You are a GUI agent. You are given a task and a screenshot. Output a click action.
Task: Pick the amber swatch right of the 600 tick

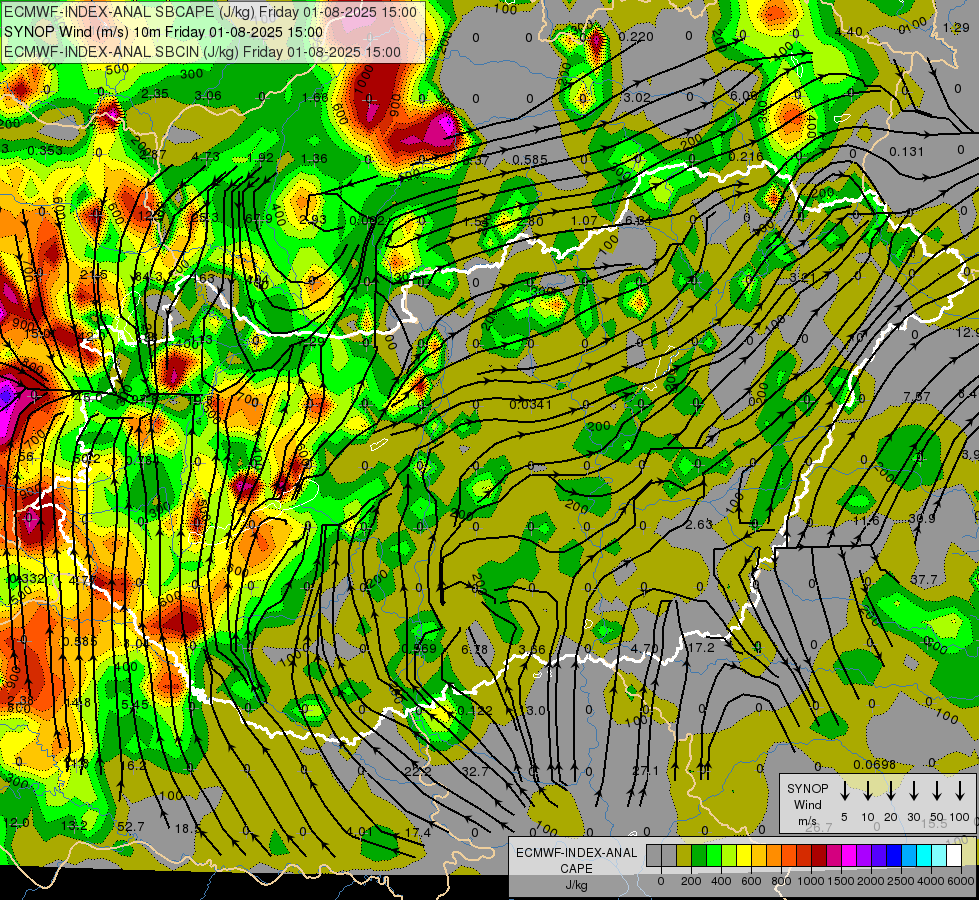click(759, 855)
